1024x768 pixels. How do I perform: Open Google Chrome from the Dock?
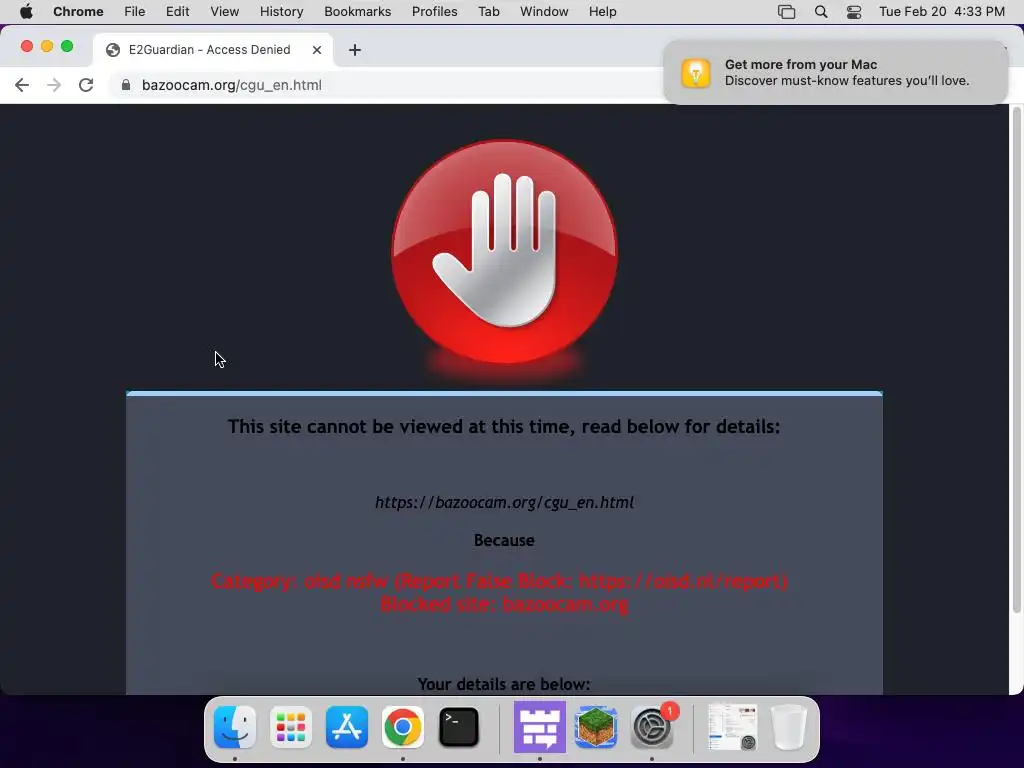[402, 726]
